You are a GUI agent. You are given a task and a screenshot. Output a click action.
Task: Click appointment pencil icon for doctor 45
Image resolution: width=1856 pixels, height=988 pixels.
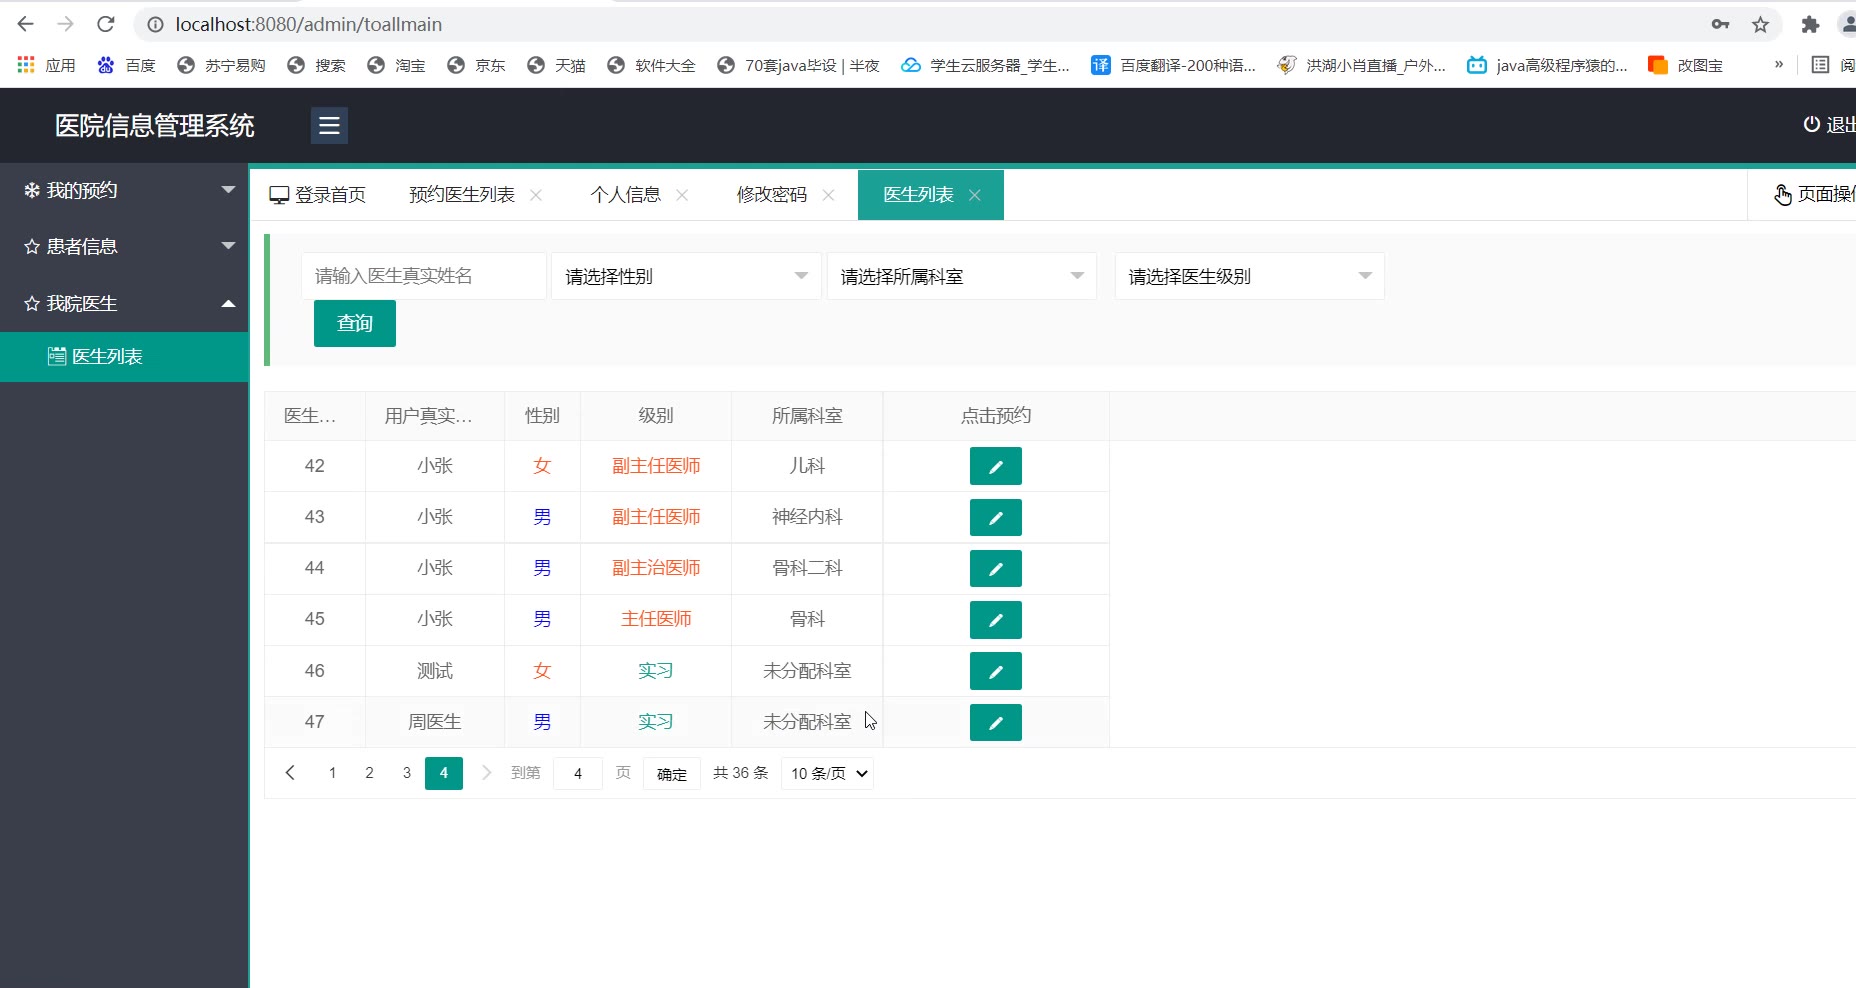click(995, 620)
